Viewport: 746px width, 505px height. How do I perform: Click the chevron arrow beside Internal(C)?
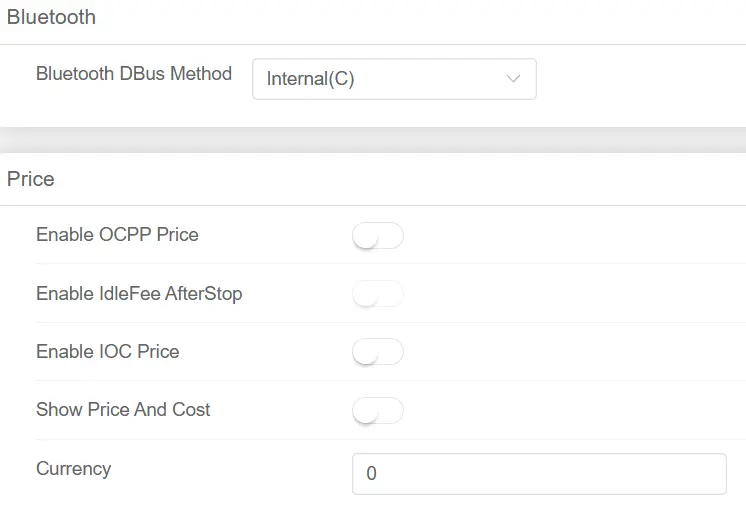point(514,79)
